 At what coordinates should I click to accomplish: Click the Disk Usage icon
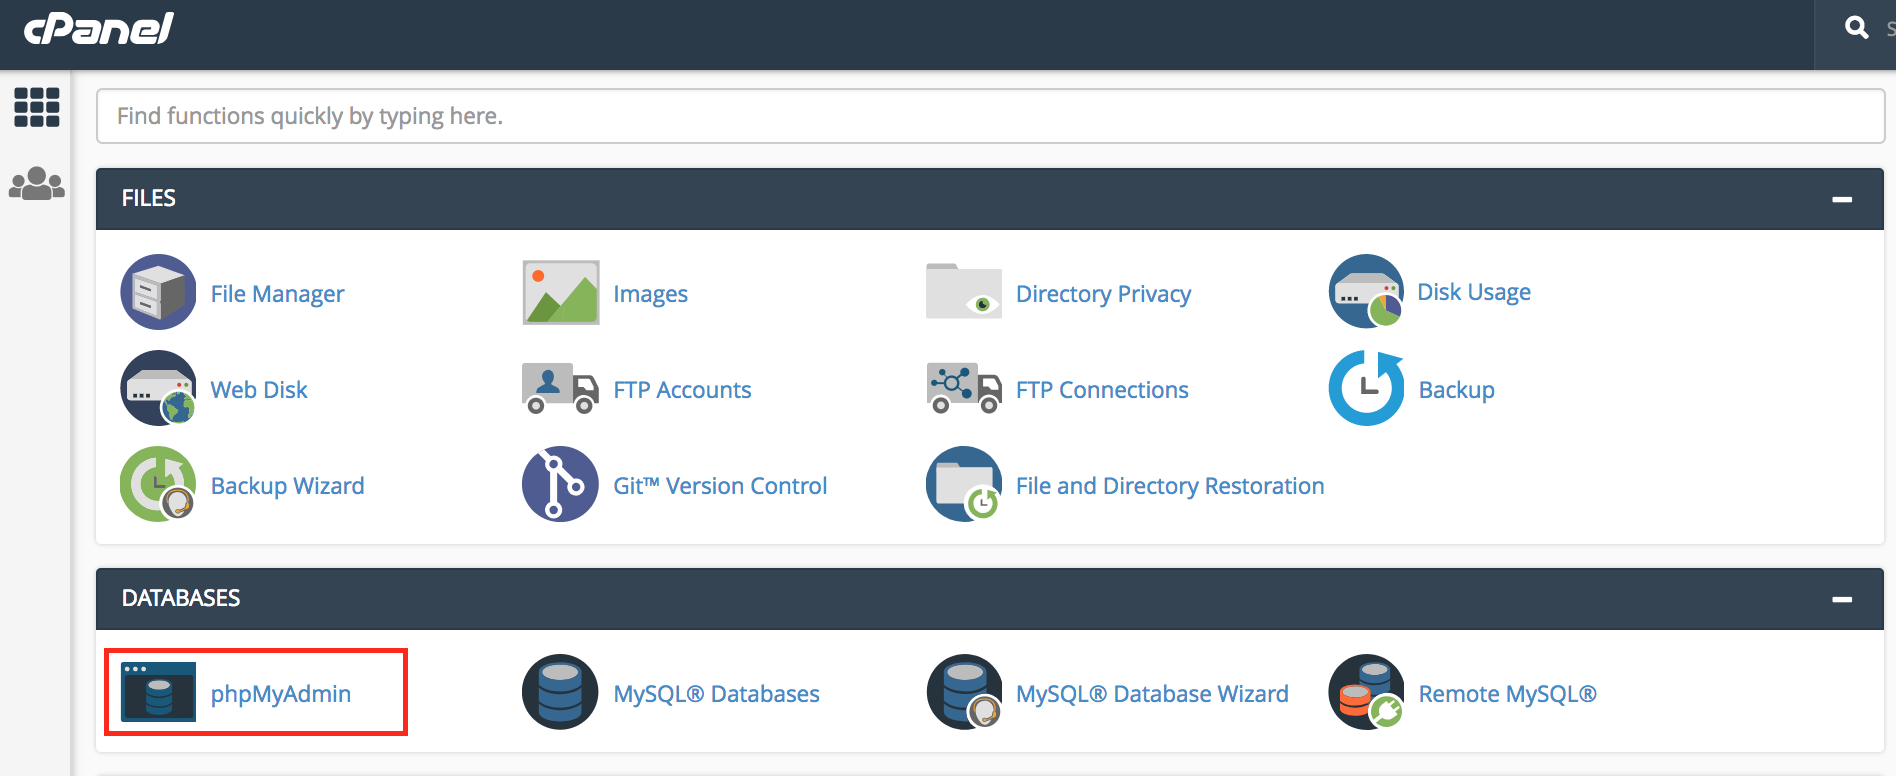(x=1366, y=291)
